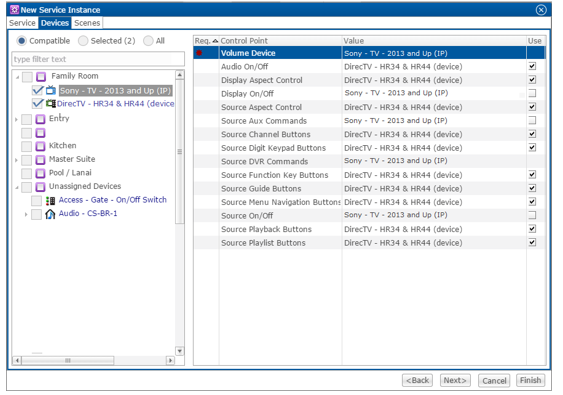Click the device tree vertical scrollbar thumb
This screenshot has width=563, height=395.
pyautogui.click(x=180, y=151)
